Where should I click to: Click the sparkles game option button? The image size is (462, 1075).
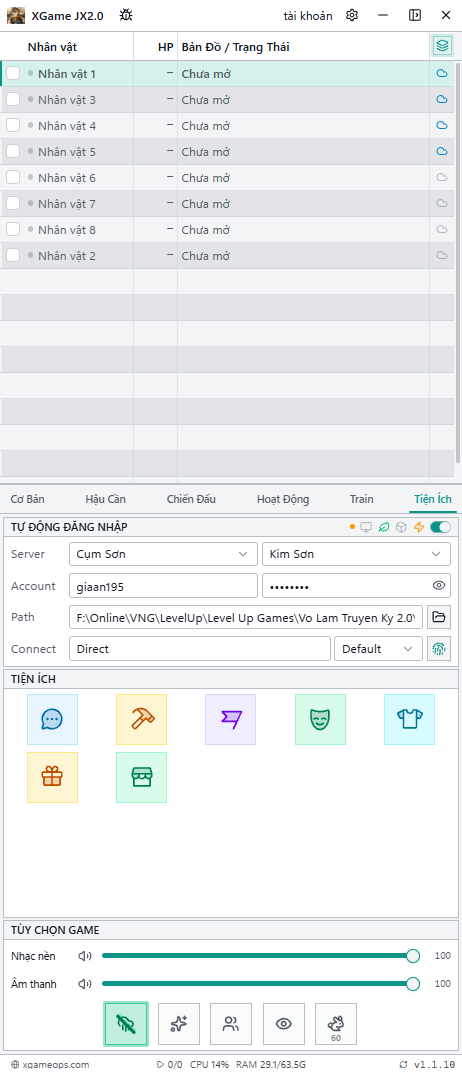(179, 1024)
